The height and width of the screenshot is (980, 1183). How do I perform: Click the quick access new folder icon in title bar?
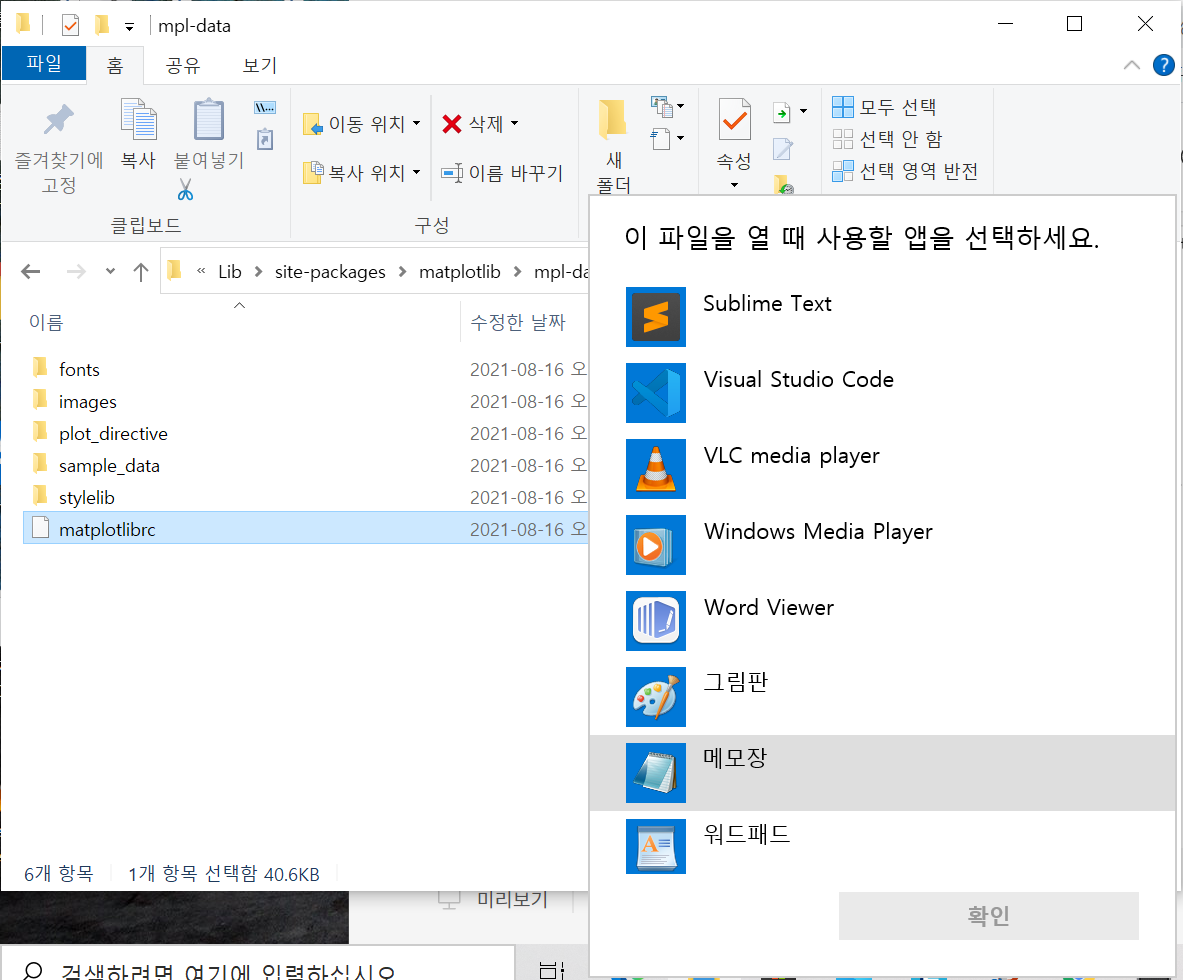[102, 26]
